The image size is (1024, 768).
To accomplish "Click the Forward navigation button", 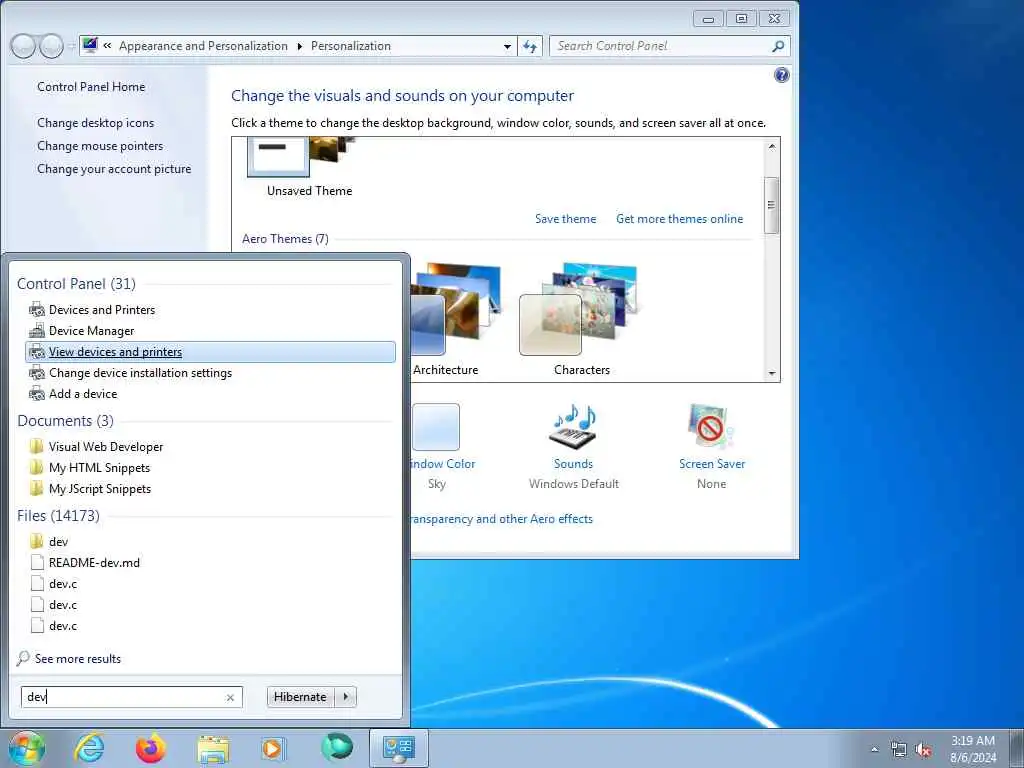I will pyautogui.click(x=51, y=46).
